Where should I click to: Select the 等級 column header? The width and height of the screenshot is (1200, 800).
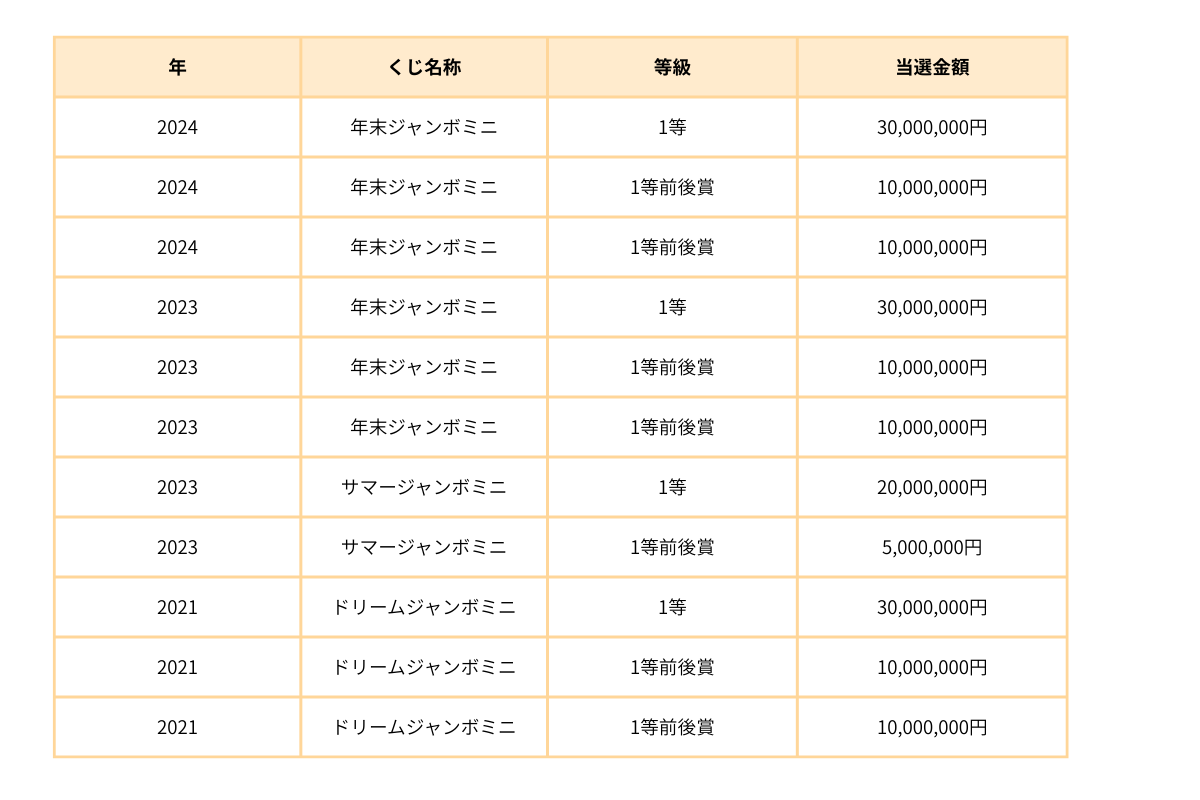point(672,67)
